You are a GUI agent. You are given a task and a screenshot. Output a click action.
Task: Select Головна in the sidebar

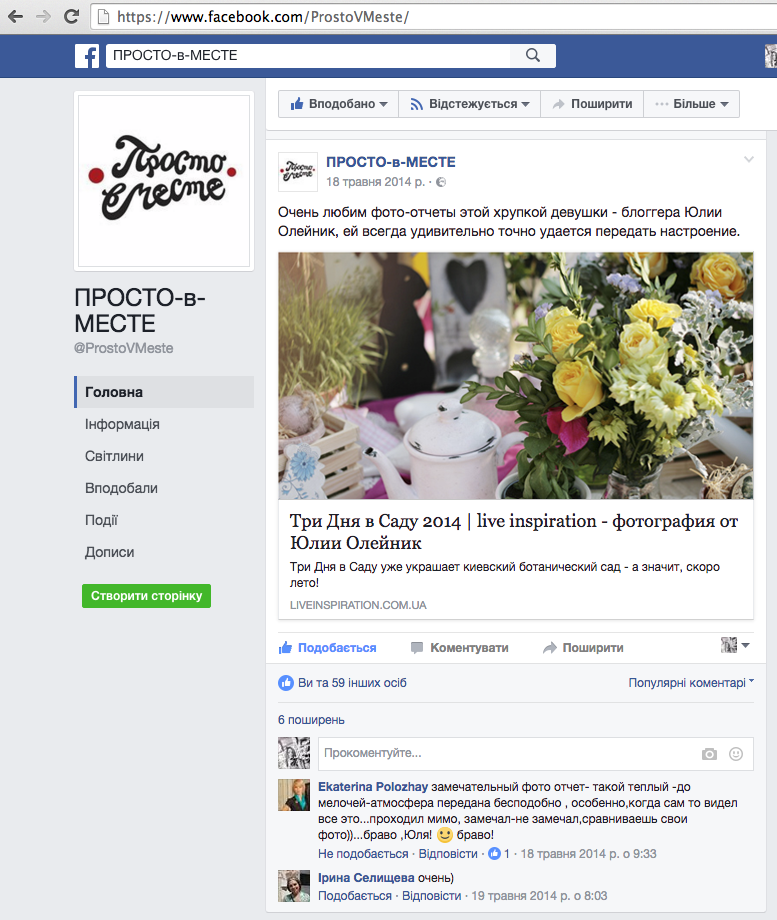[x=164, y=392]
